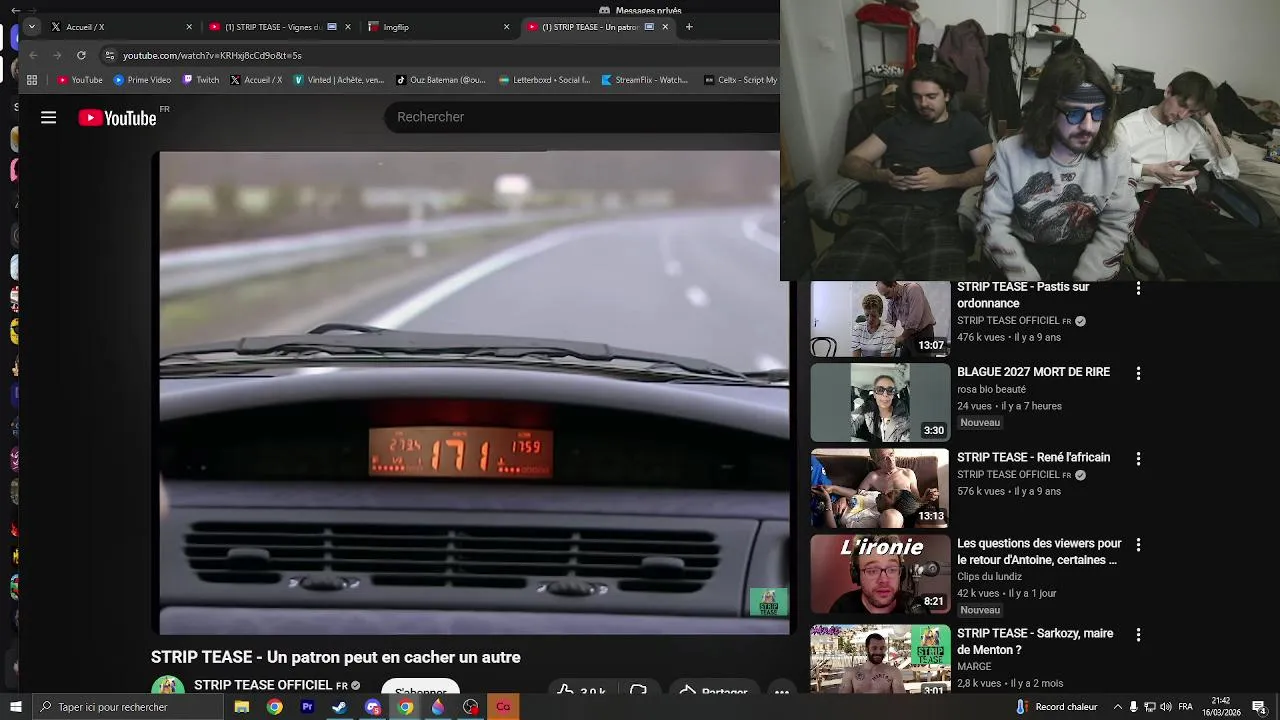Expand hidden system tray icons chevron
Screen dimensions: 1280x720
point(1118,707)
